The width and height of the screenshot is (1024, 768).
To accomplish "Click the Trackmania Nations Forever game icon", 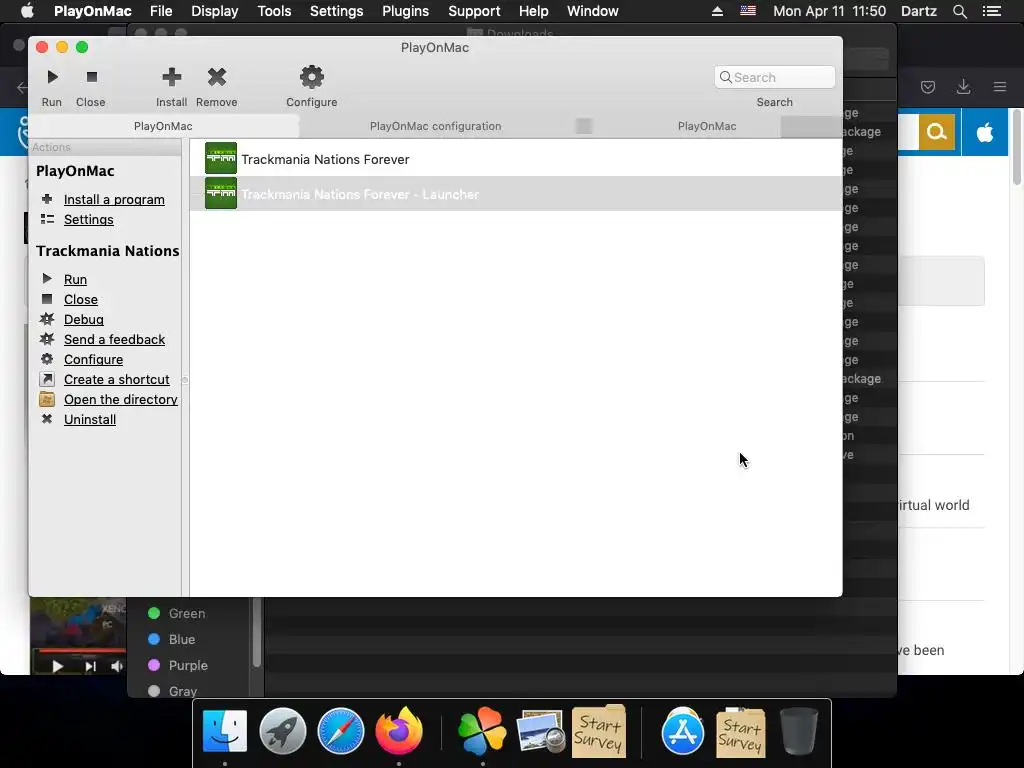I will point(221,159).
